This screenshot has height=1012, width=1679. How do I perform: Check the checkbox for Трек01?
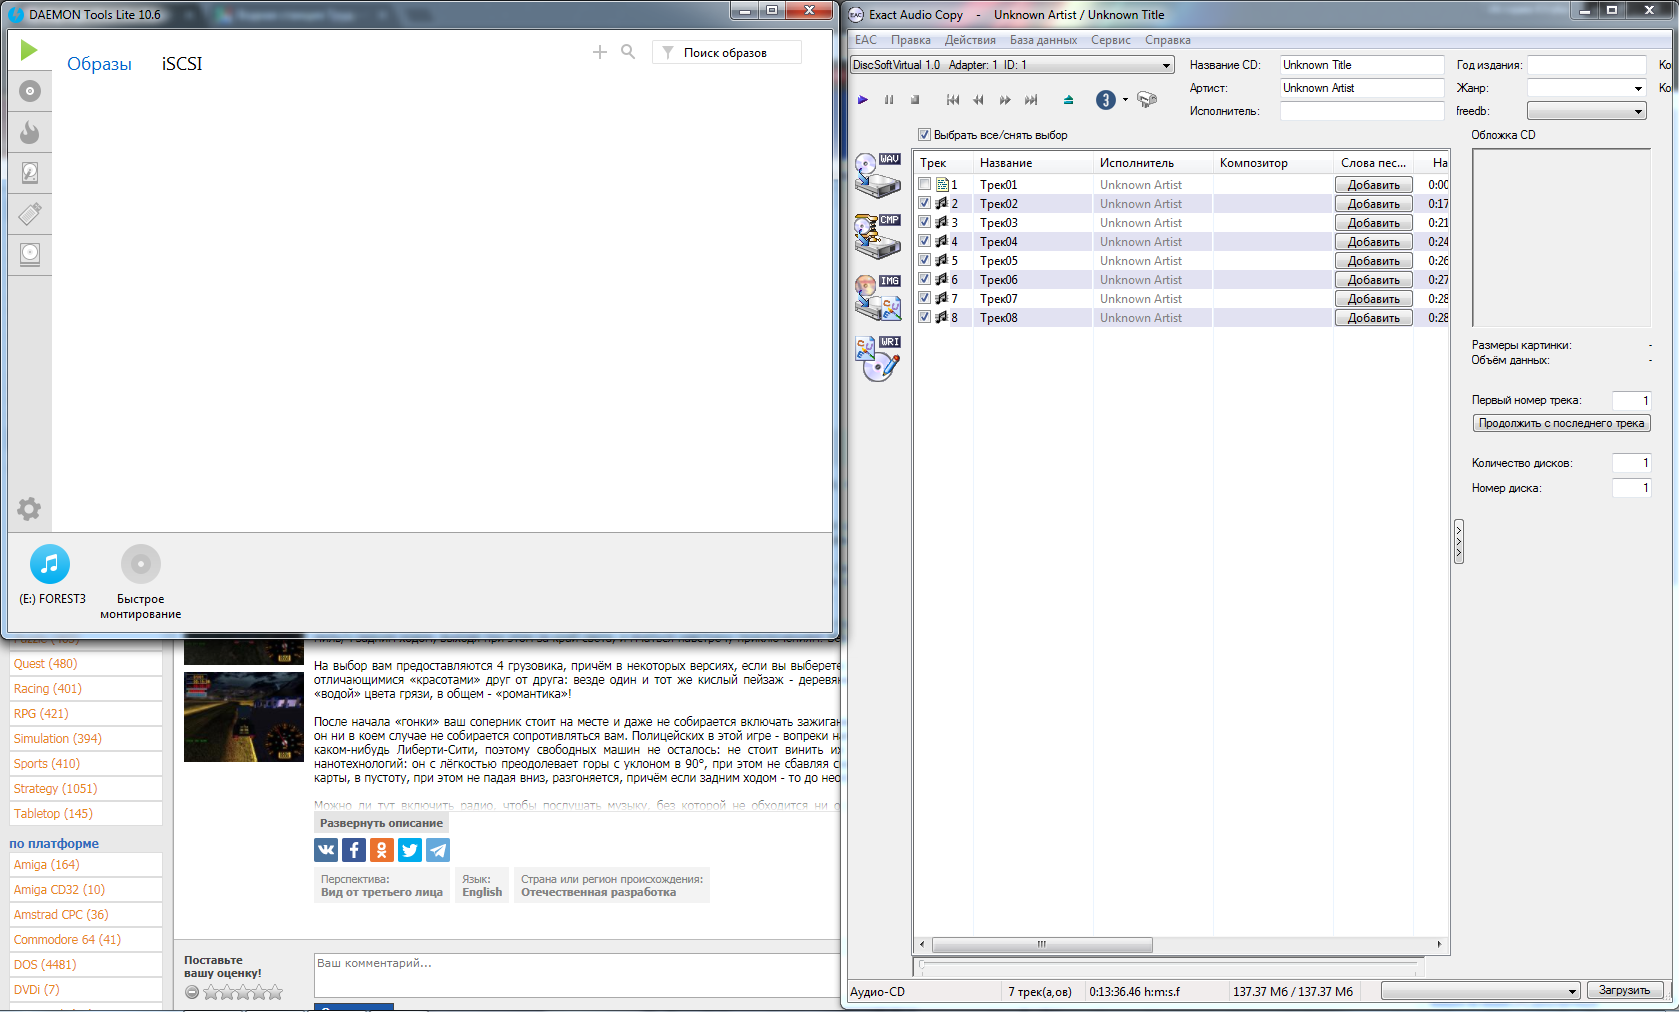tap(925, 184)
